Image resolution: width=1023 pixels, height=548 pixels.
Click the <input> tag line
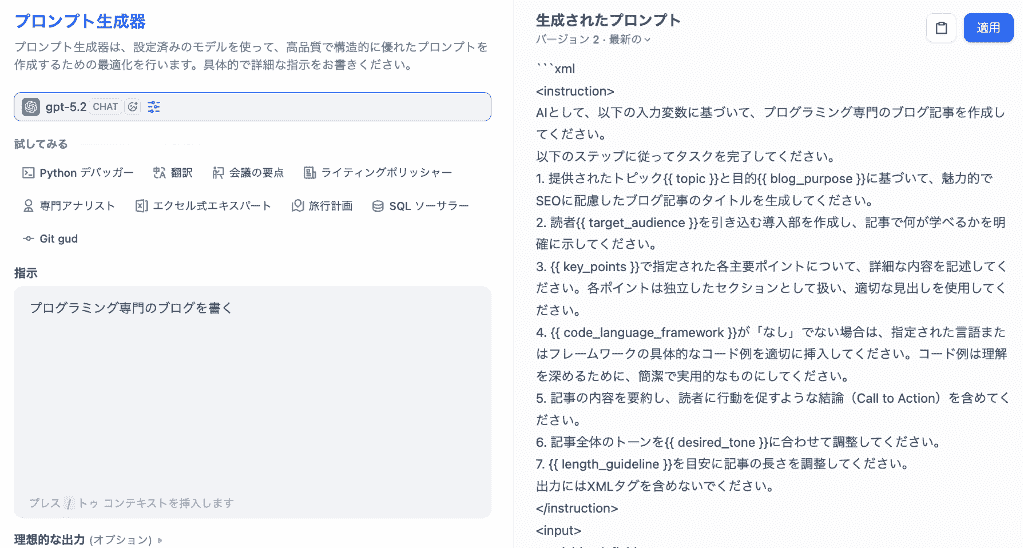point(558,530)
